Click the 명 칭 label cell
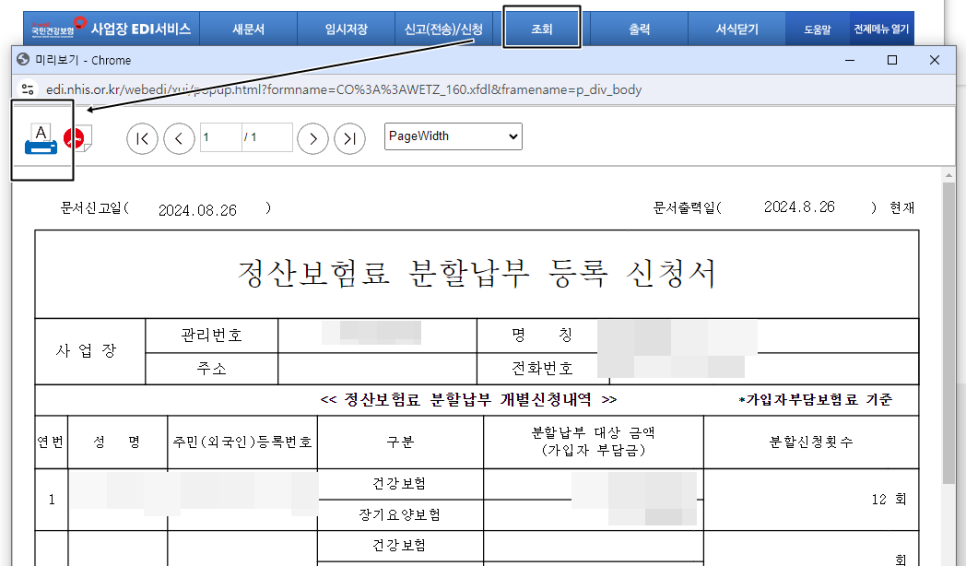The height and width of the screenshot is (566, 966). pyautogui.click(x=542, y=336)
